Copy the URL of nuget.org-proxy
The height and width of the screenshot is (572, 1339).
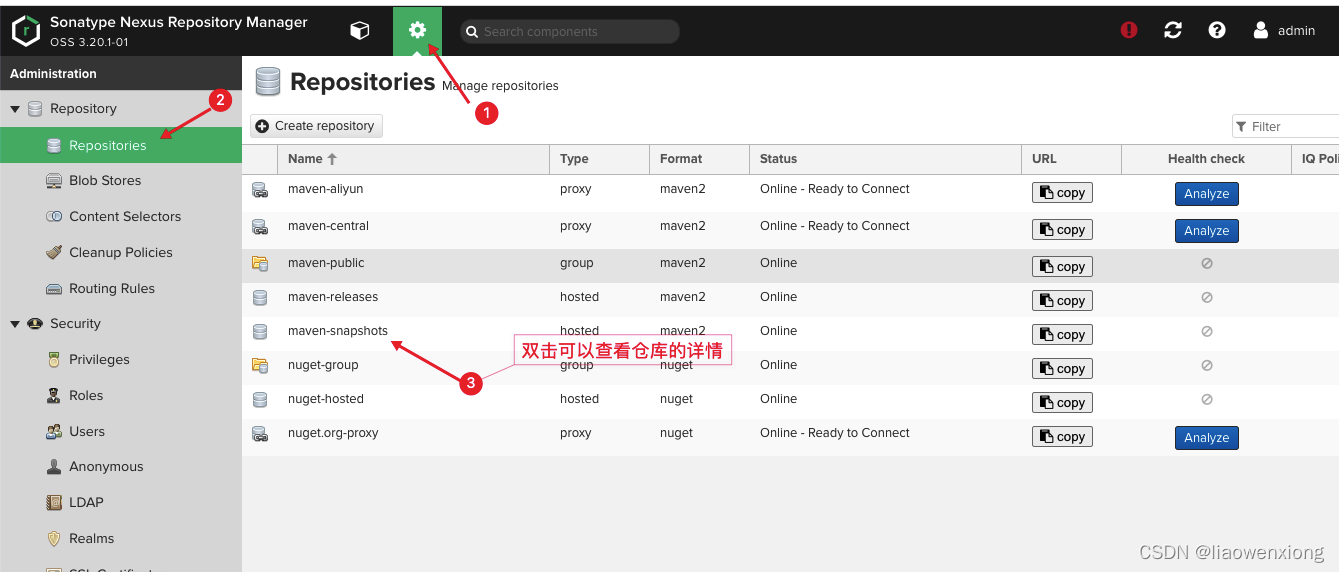[1062, 437]
